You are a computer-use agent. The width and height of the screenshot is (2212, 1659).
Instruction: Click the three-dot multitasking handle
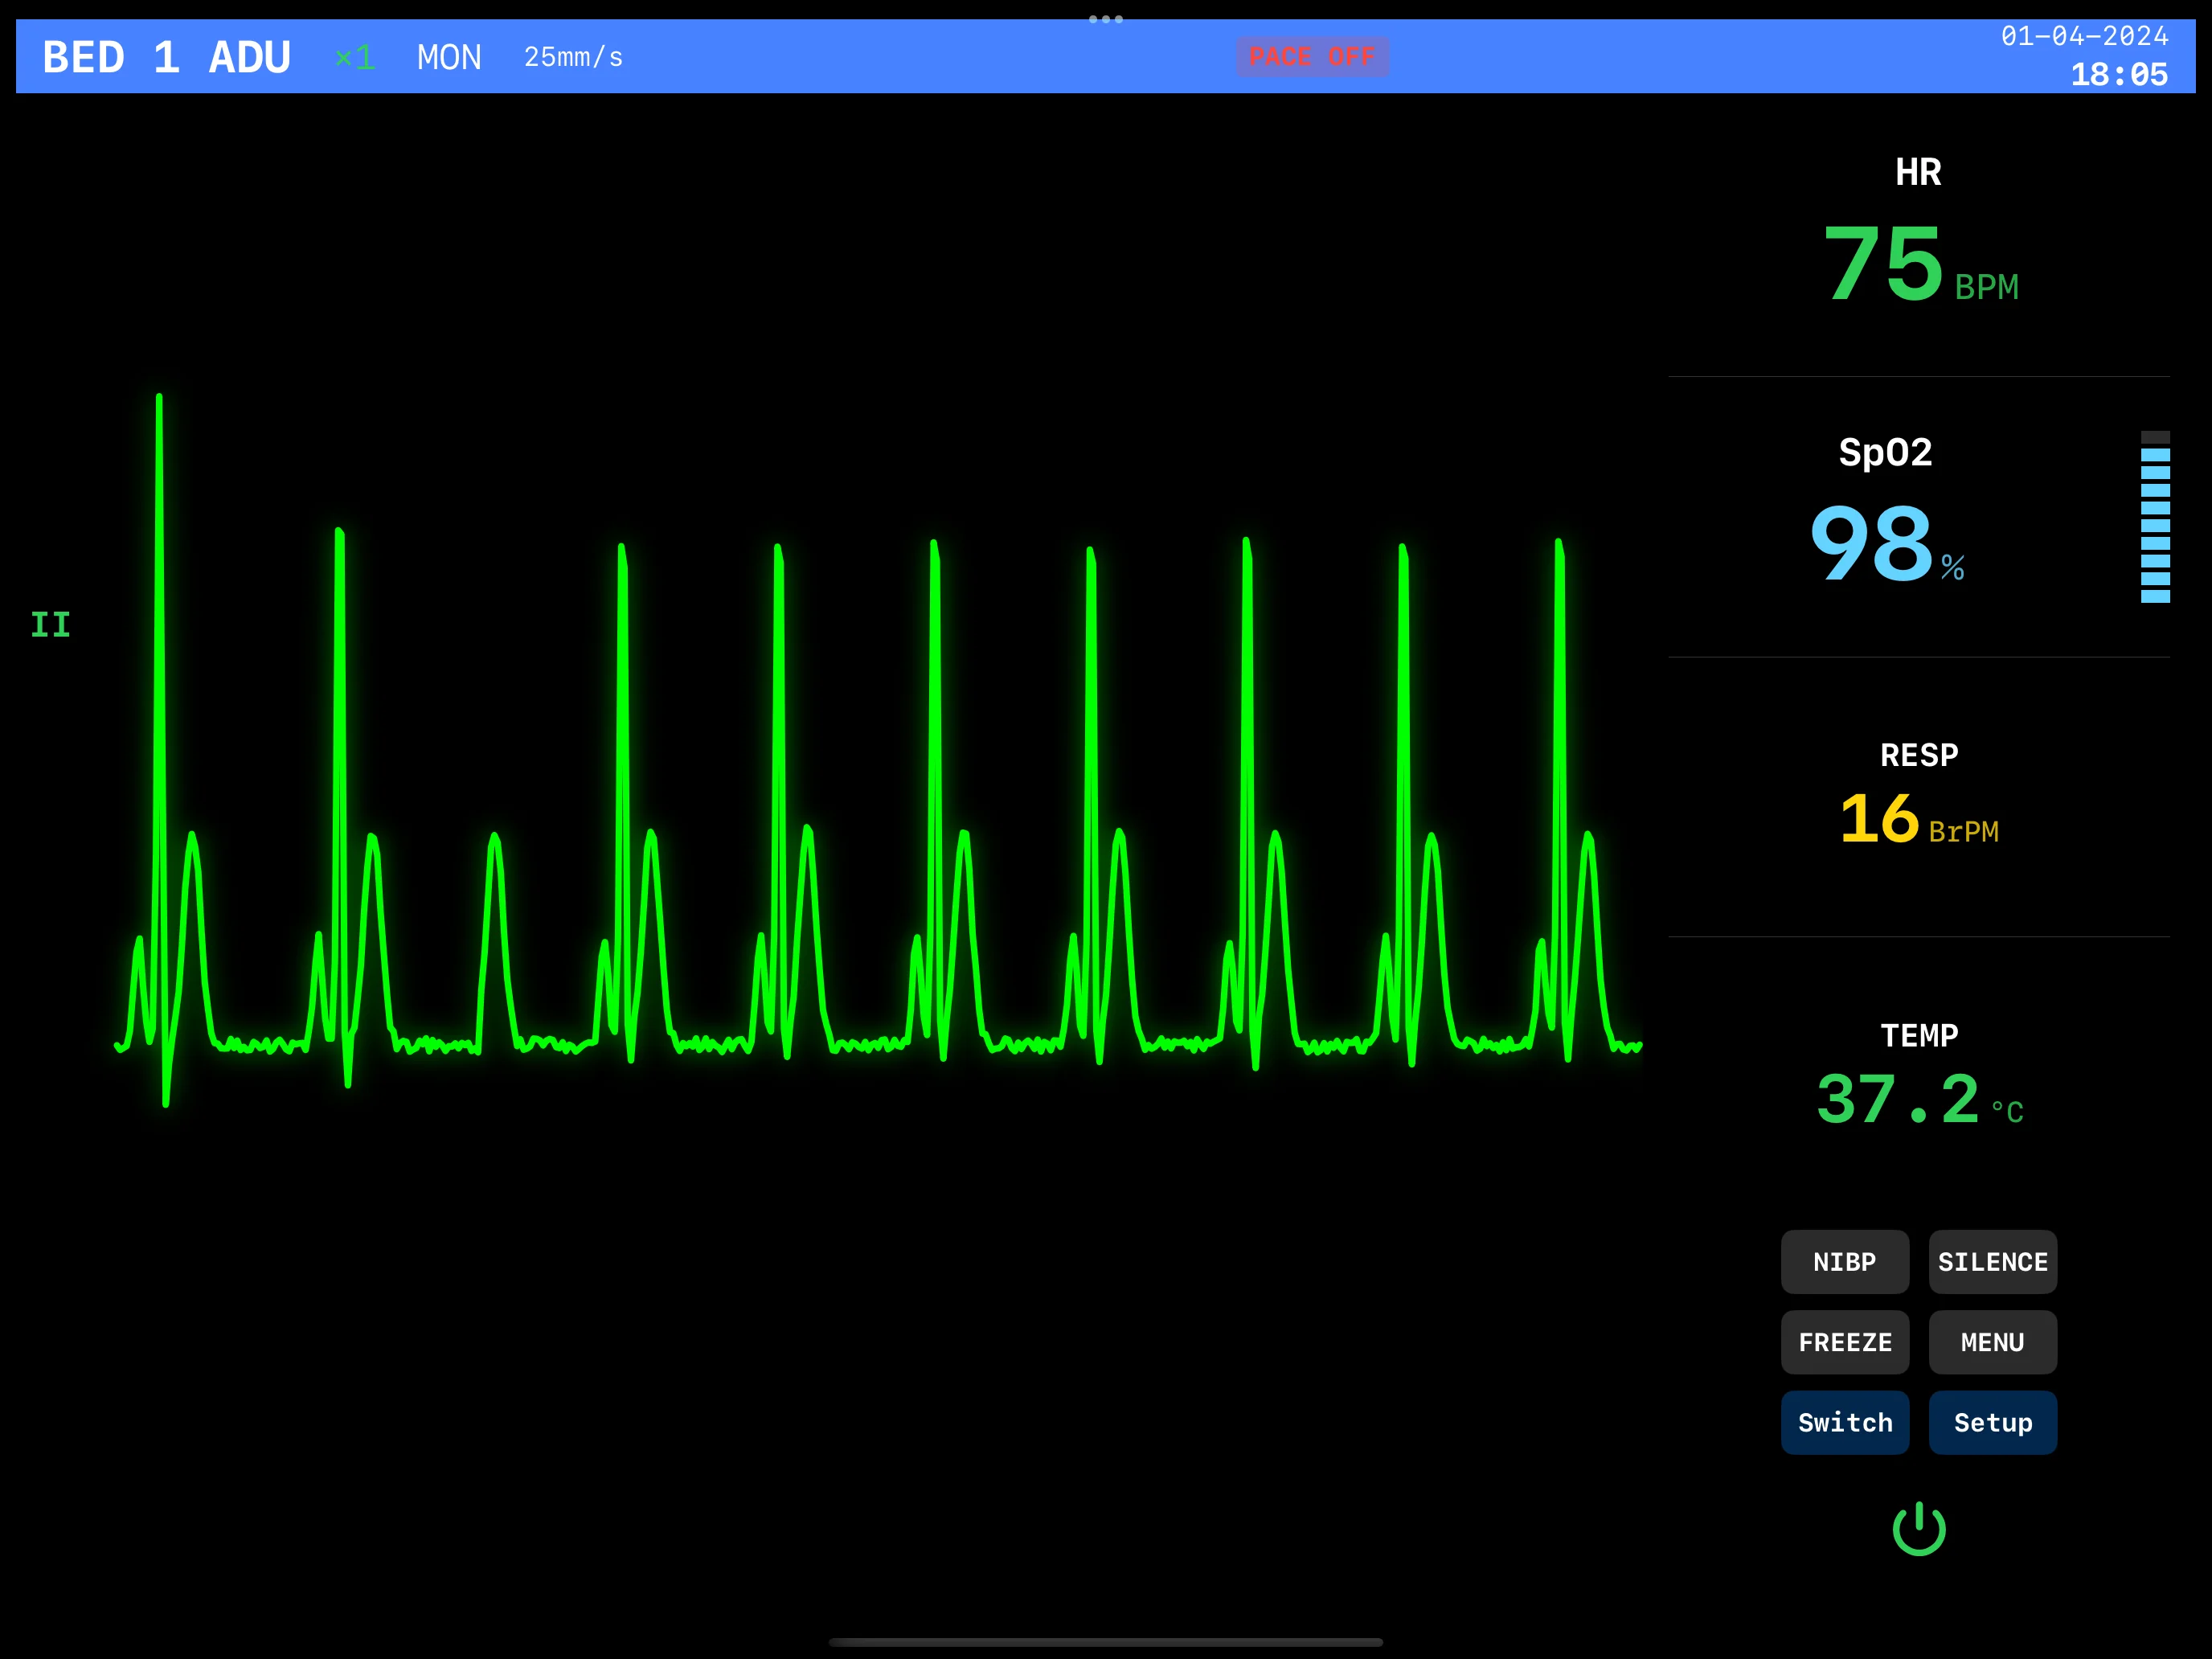(x=1106, y=19)
